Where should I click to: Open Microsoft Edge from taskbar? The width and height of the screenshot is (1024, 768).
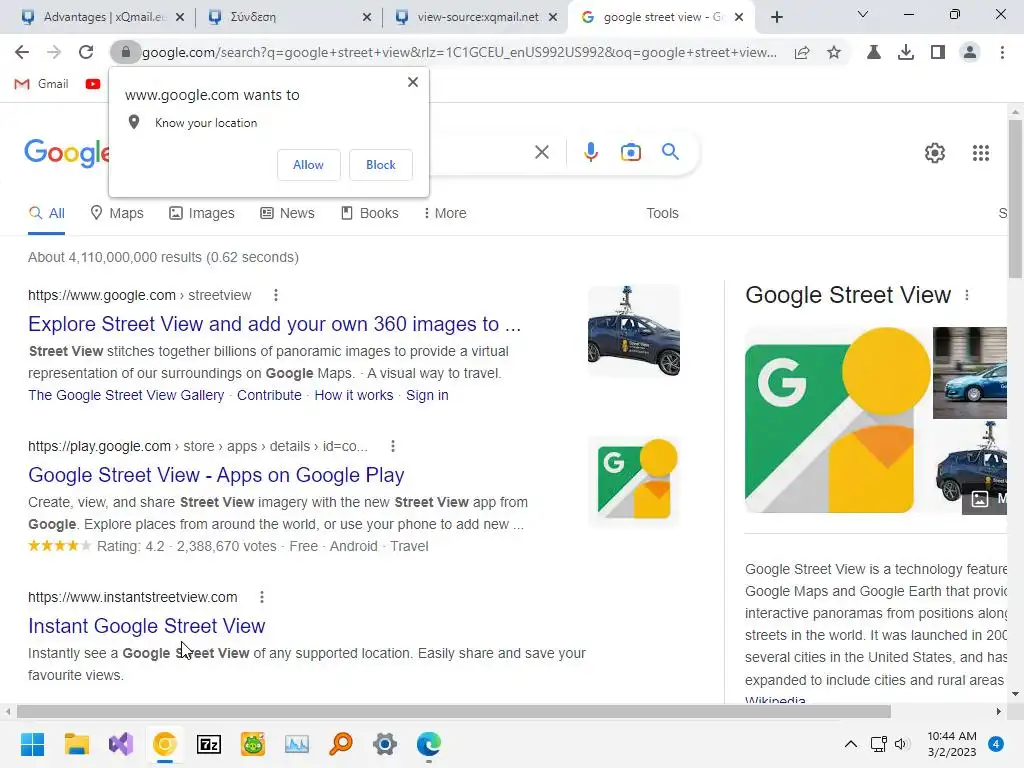[429, 744]
